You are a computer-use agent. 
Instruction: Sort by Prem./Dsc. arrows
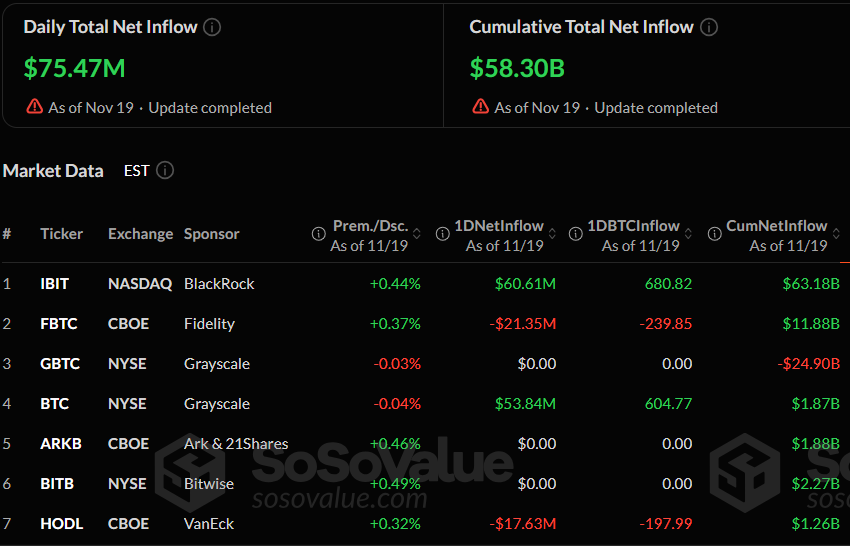pyautogui.click(x=417, y=234)
